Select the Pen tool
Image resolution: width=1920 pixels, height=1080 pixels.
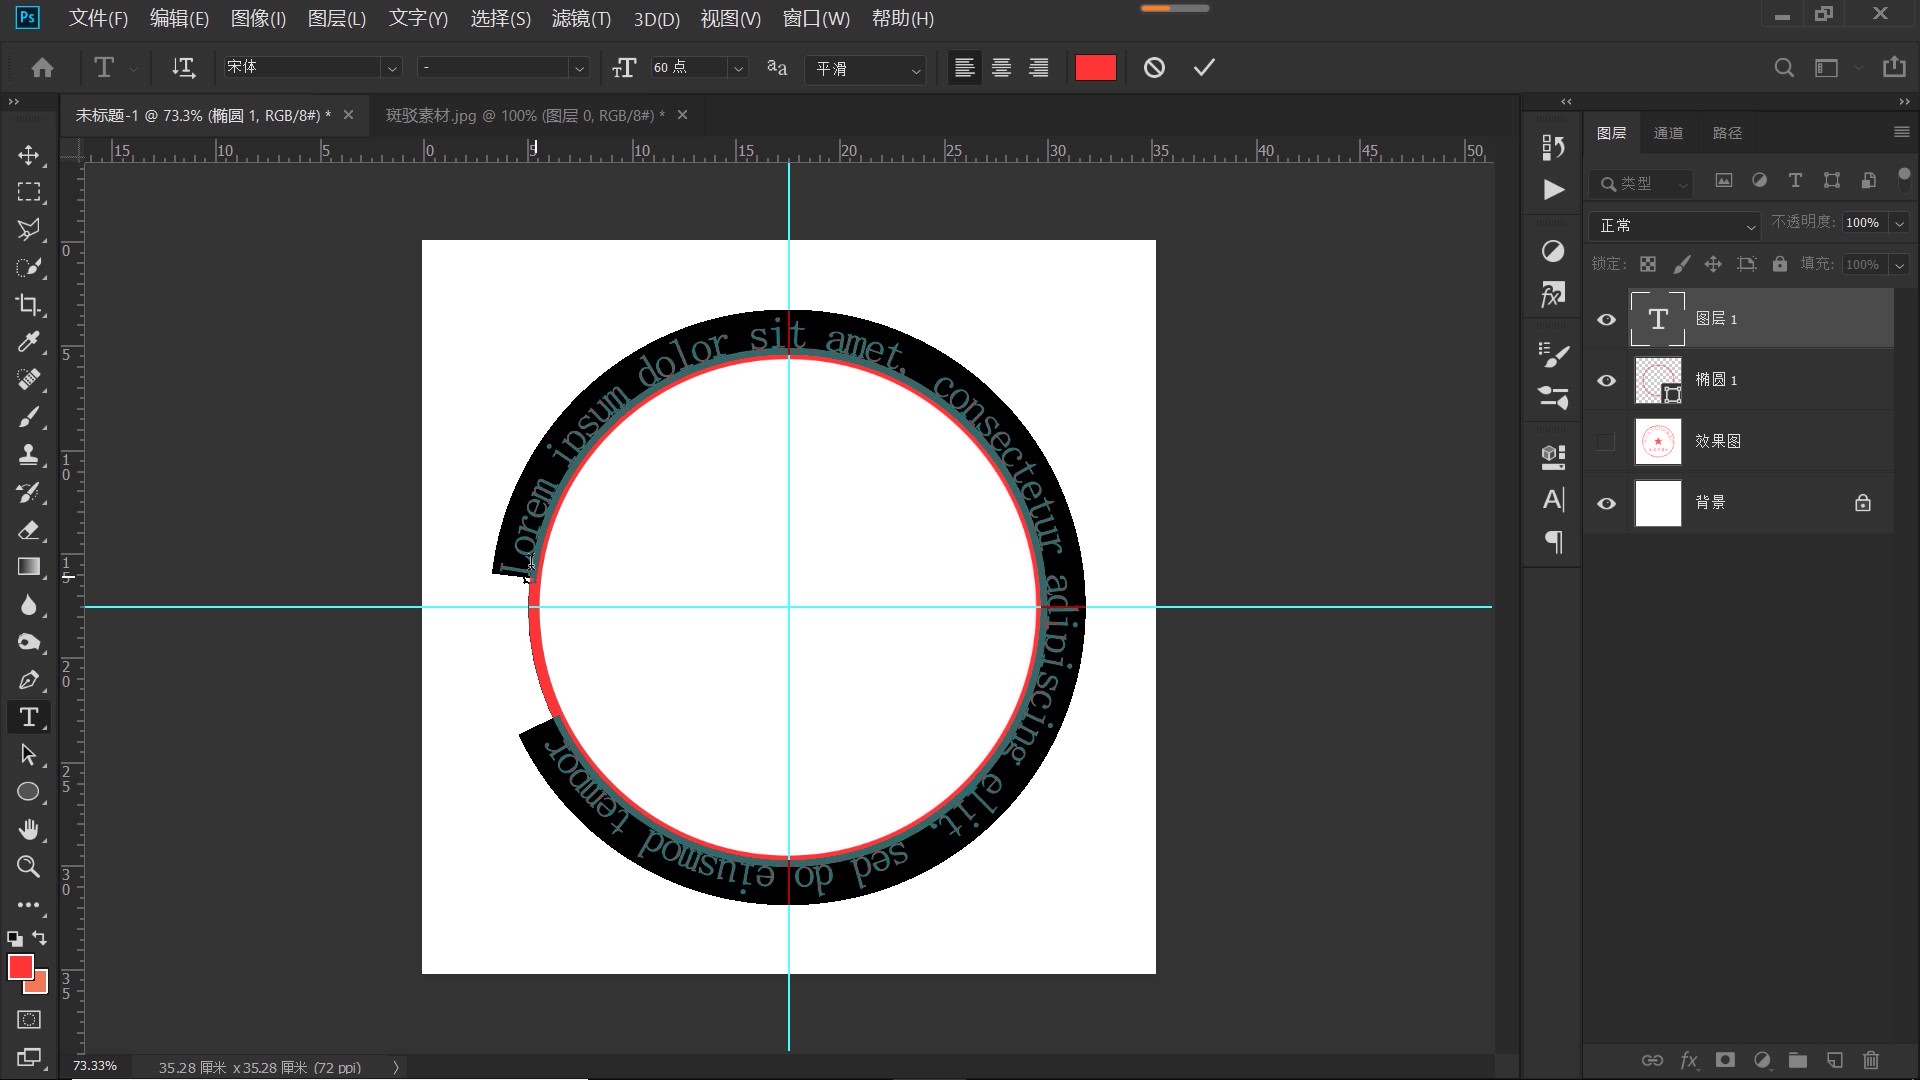click(28, 680)
